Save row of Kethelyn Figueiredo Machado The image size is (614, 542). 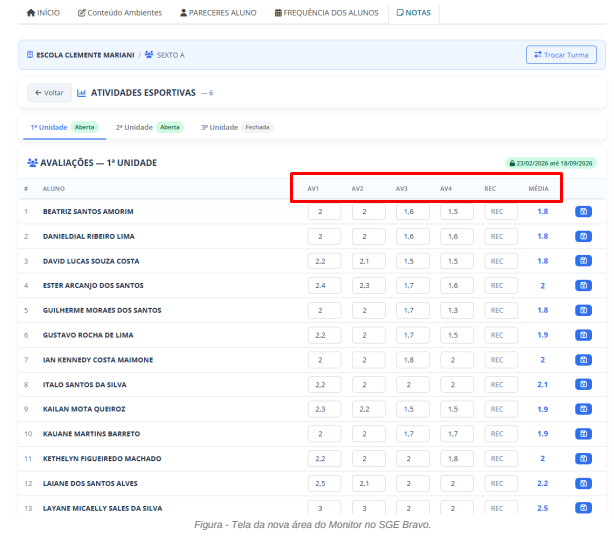[583, 459]
